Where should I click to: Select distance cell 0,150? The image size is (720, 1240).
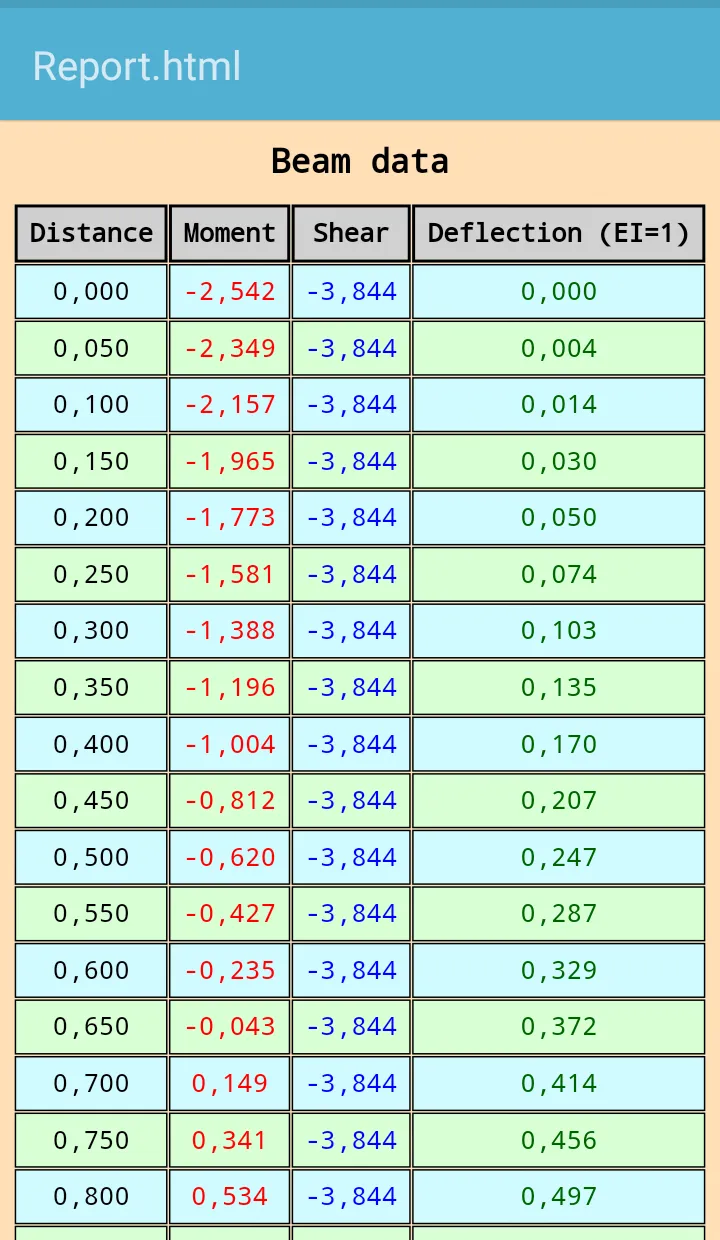click(x=91, y=461)
